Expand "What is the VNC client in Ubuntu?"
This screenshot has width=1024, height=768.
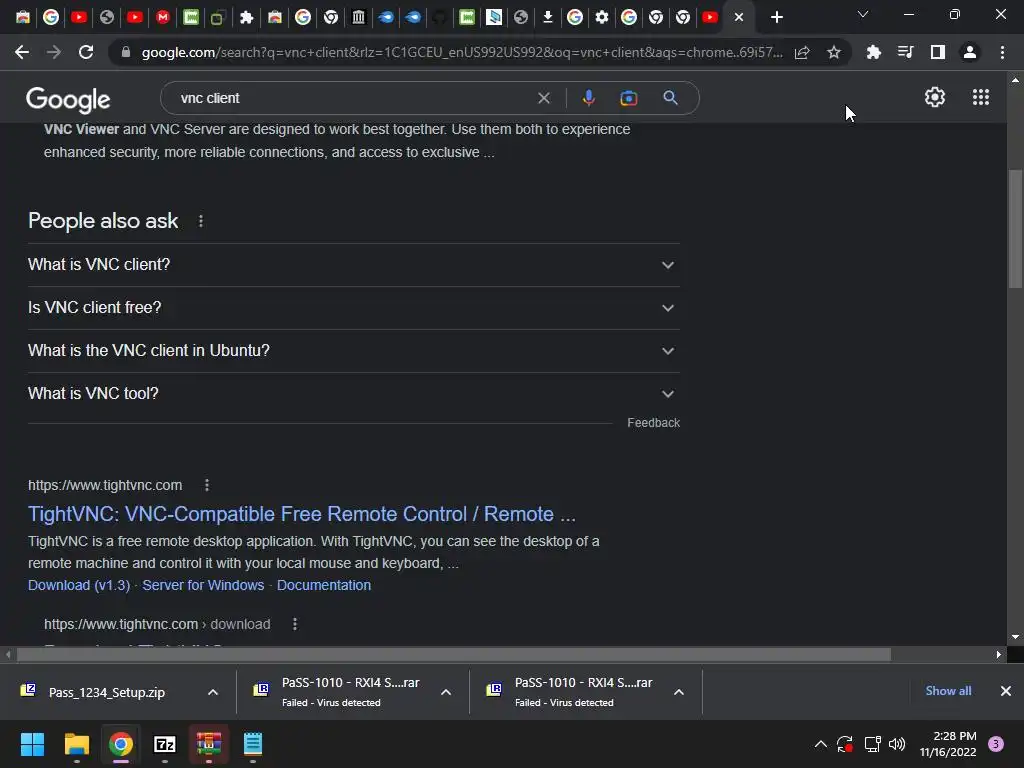point(353,351)
